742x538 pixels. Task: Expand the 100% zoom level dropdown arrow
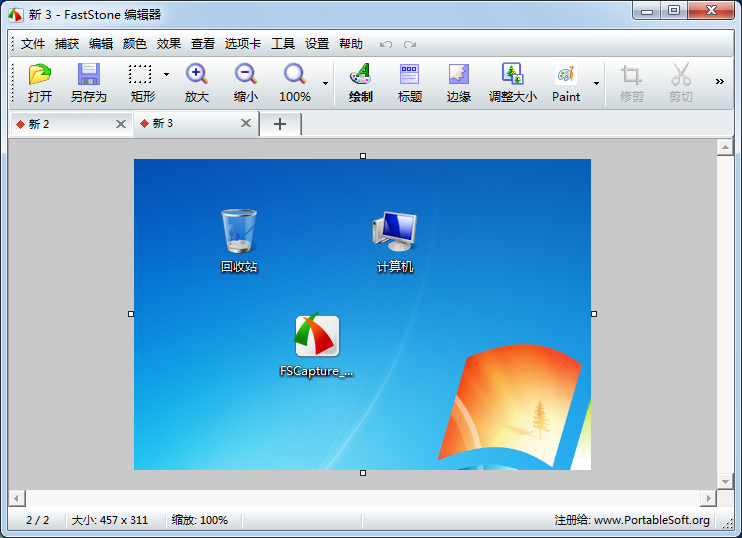[x=325, y=84]
